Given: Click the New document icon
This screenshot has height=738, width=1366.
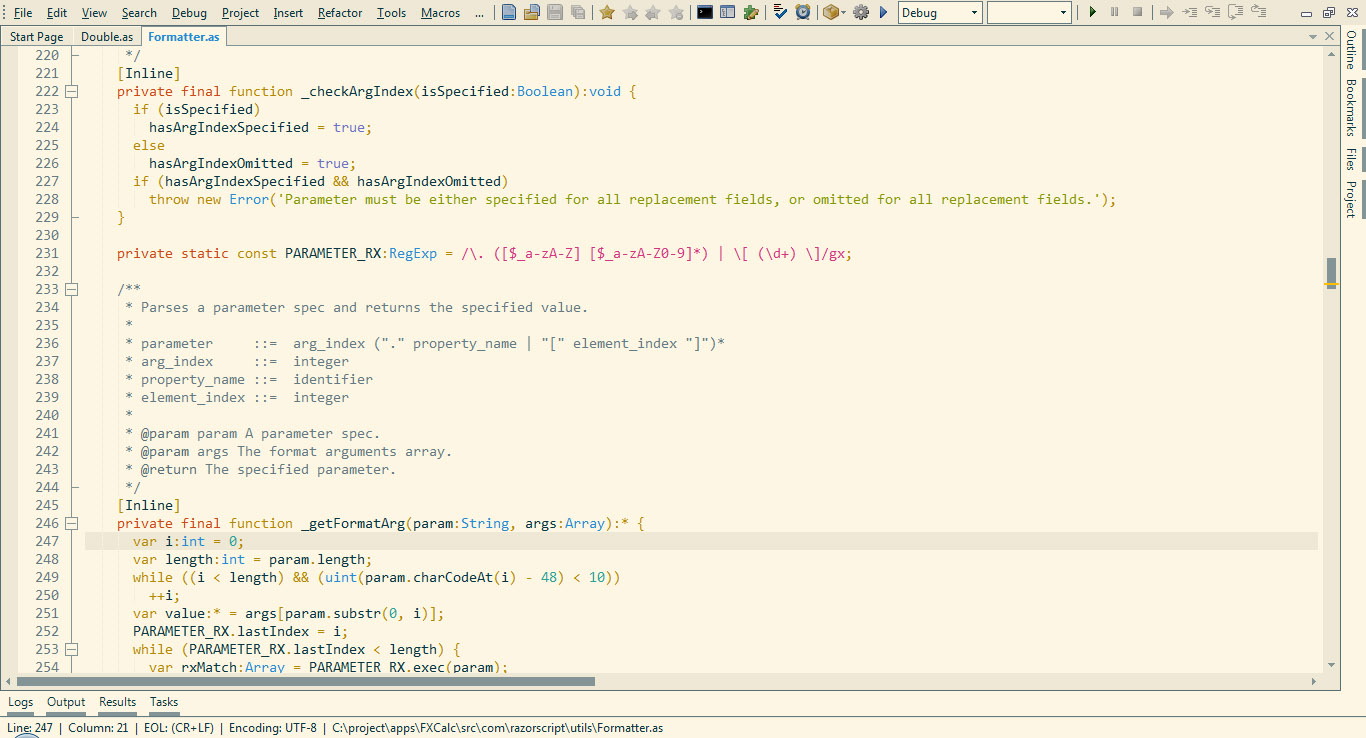Looking at the screenshot, I should click(x=509, y=13).
